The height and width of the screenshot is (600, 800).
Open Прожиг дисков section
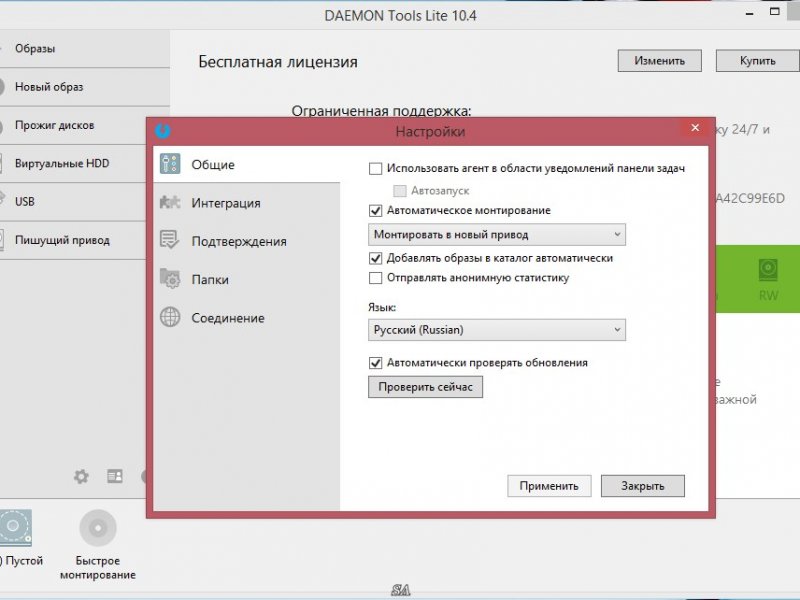click(x=73, y=125)
